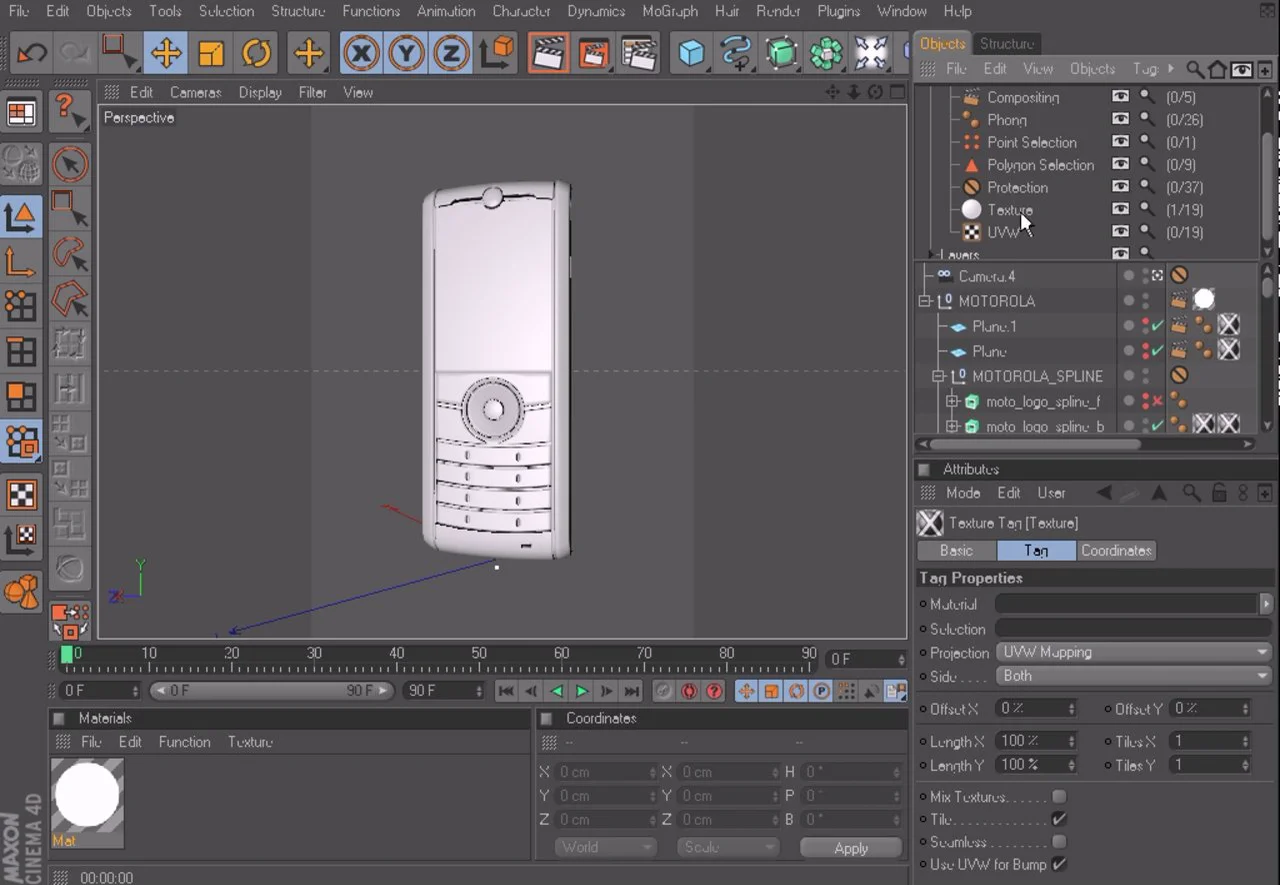Uncheck Use UVW for Bump
The image size is (1280, 885).
(x=1059, y=864)
